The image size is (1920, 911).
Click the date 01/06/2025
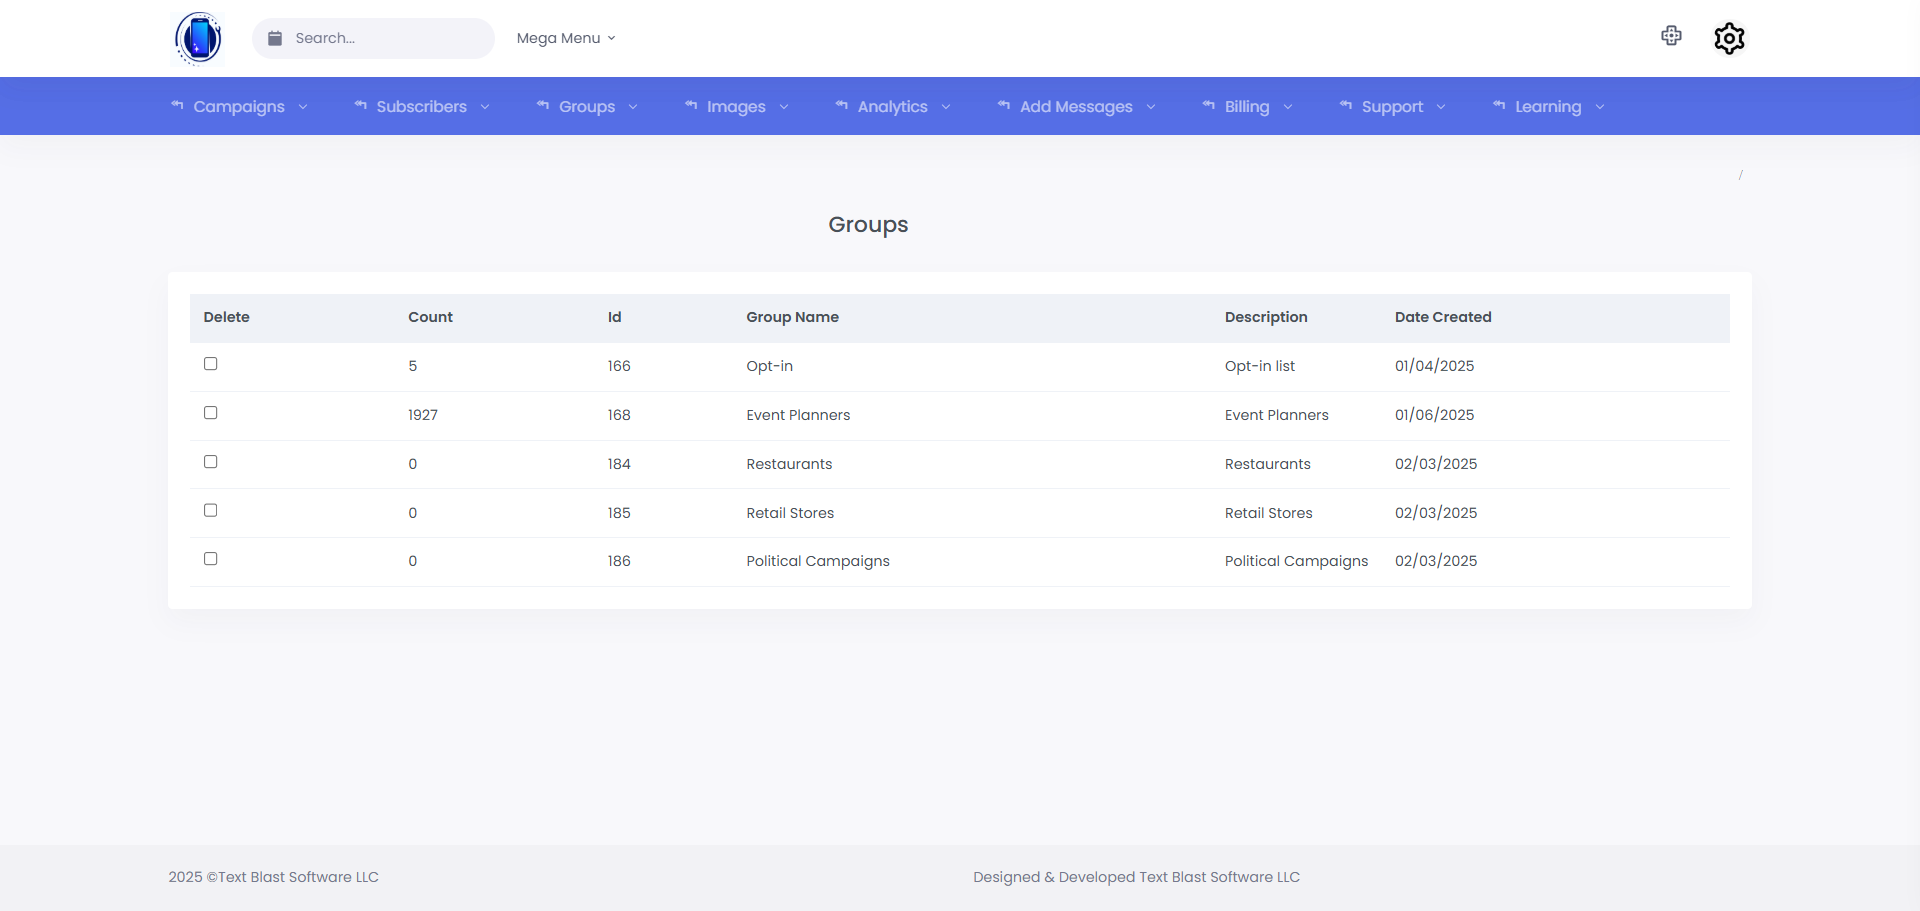click(x=1434, y=415)
